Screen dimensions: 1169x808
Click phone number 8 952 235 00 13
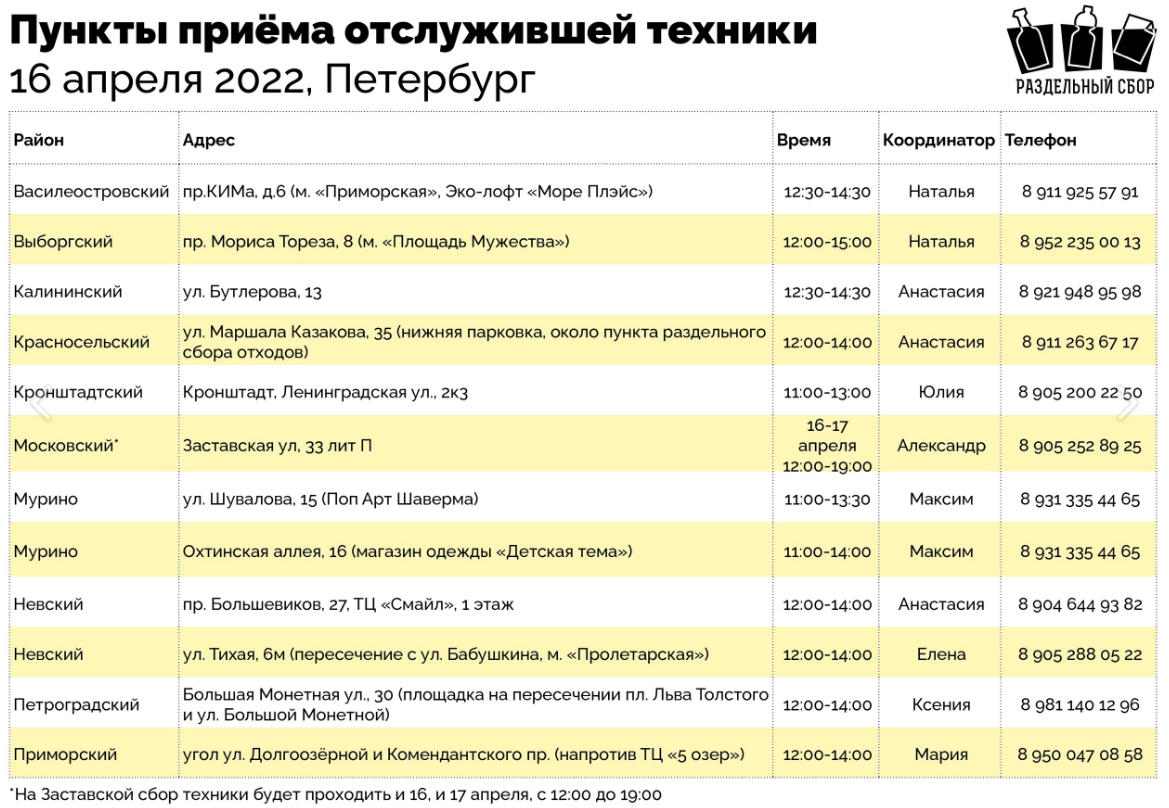click(x=1080, y=242)
